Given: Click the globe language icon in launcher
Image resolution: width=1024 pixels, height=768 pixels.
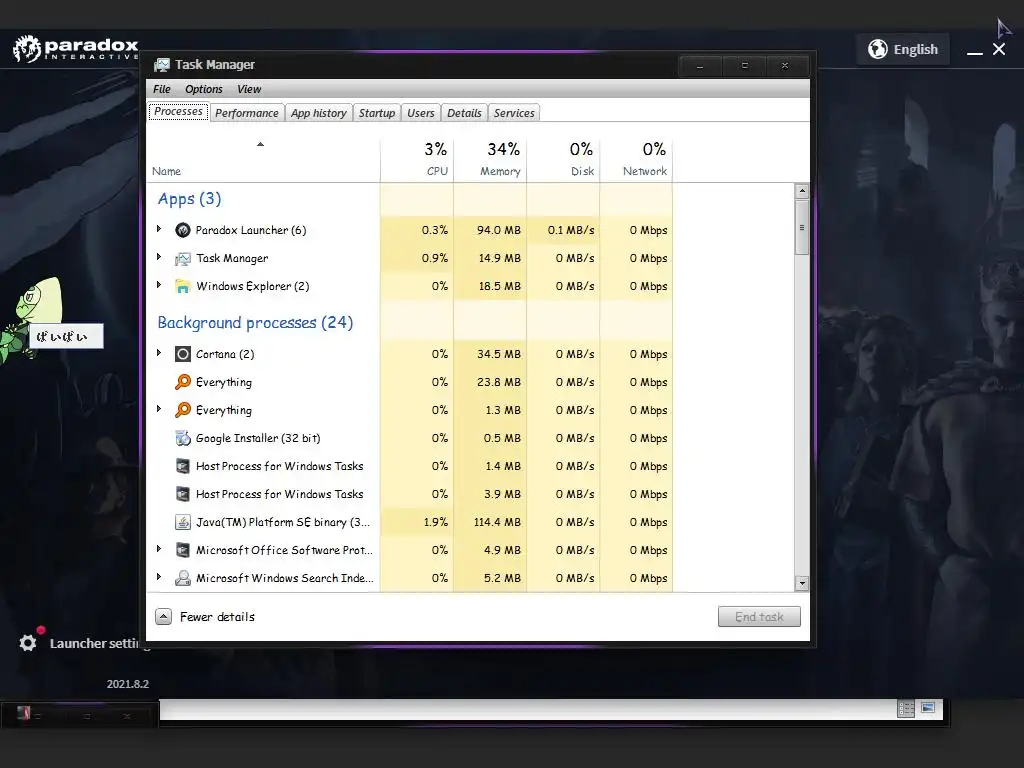Looking at the screenshot, I should click(878, 49).
